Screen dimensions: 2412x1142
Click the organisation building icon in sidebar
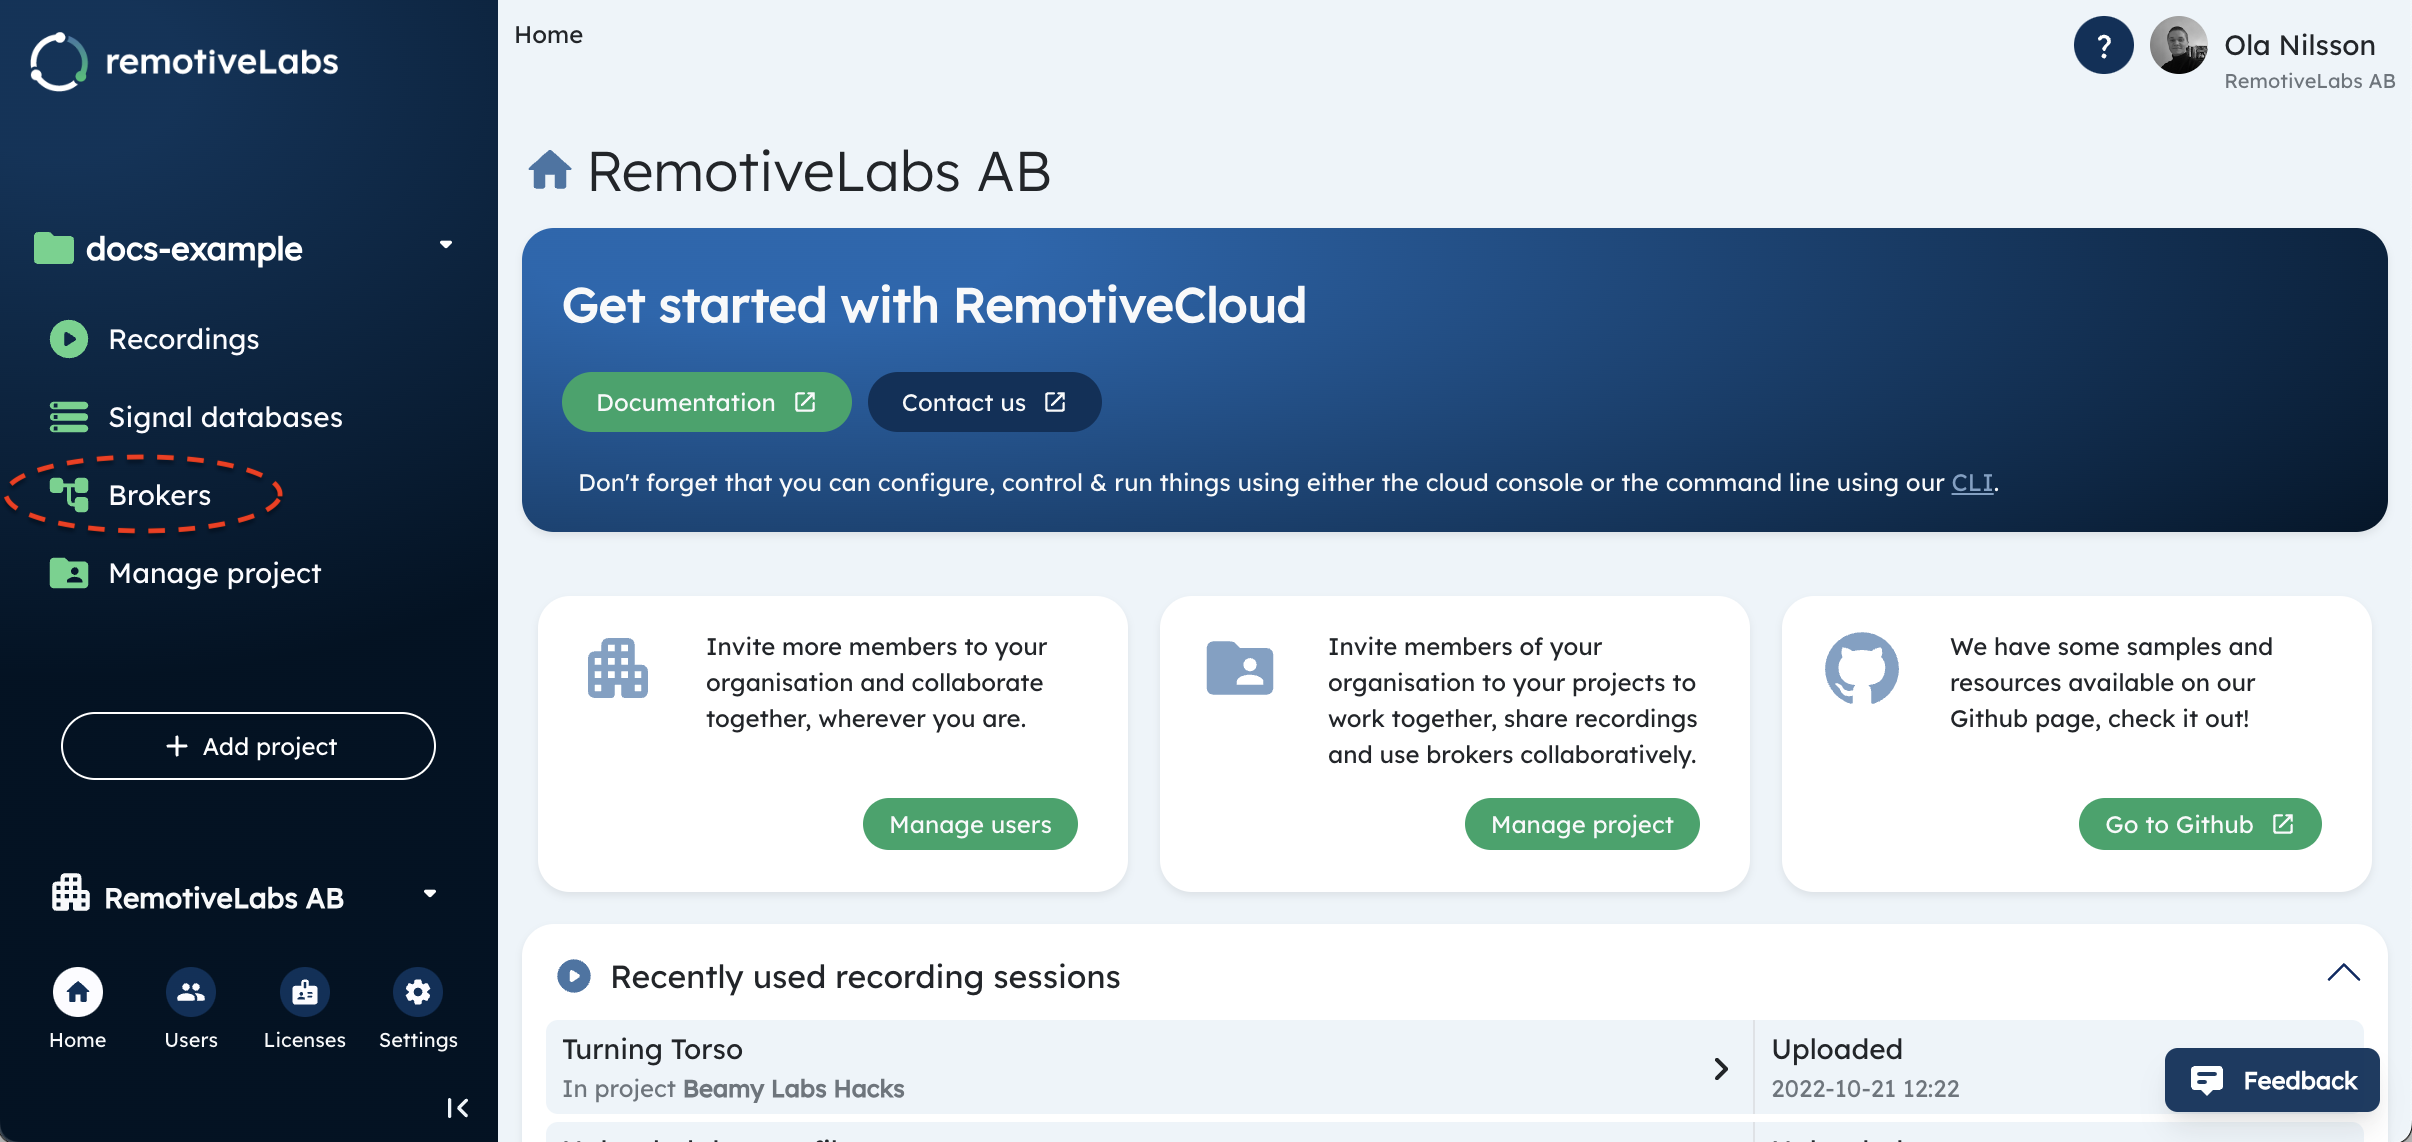[x=70, y=894]
